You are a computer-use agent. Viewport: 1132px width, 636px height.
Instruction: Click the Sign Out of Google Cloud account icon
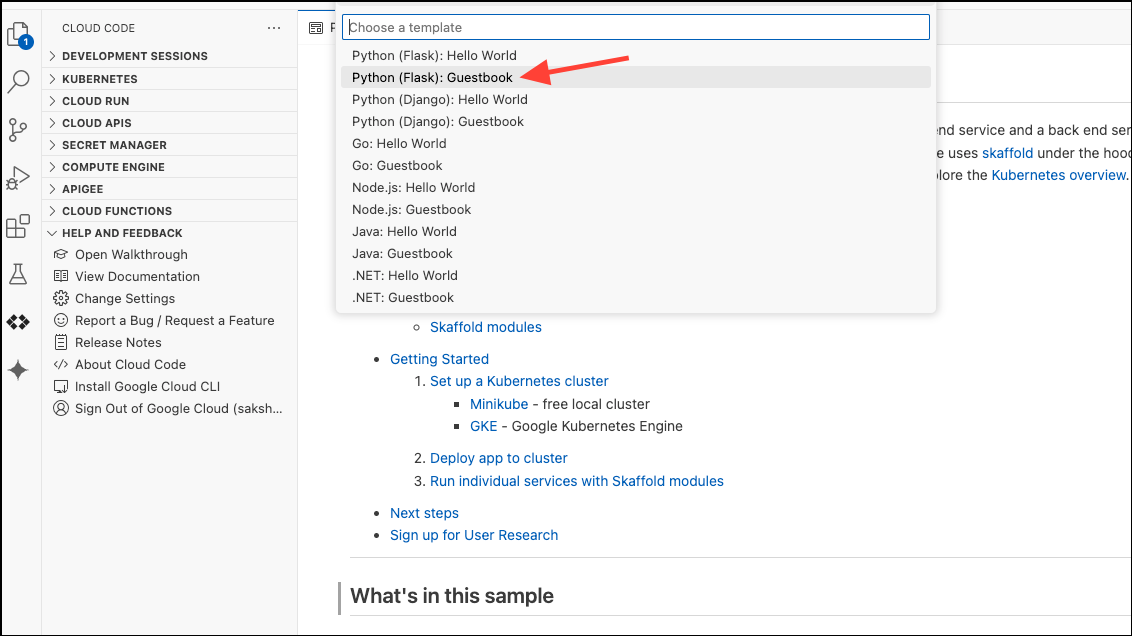click(x=62, y=408)
